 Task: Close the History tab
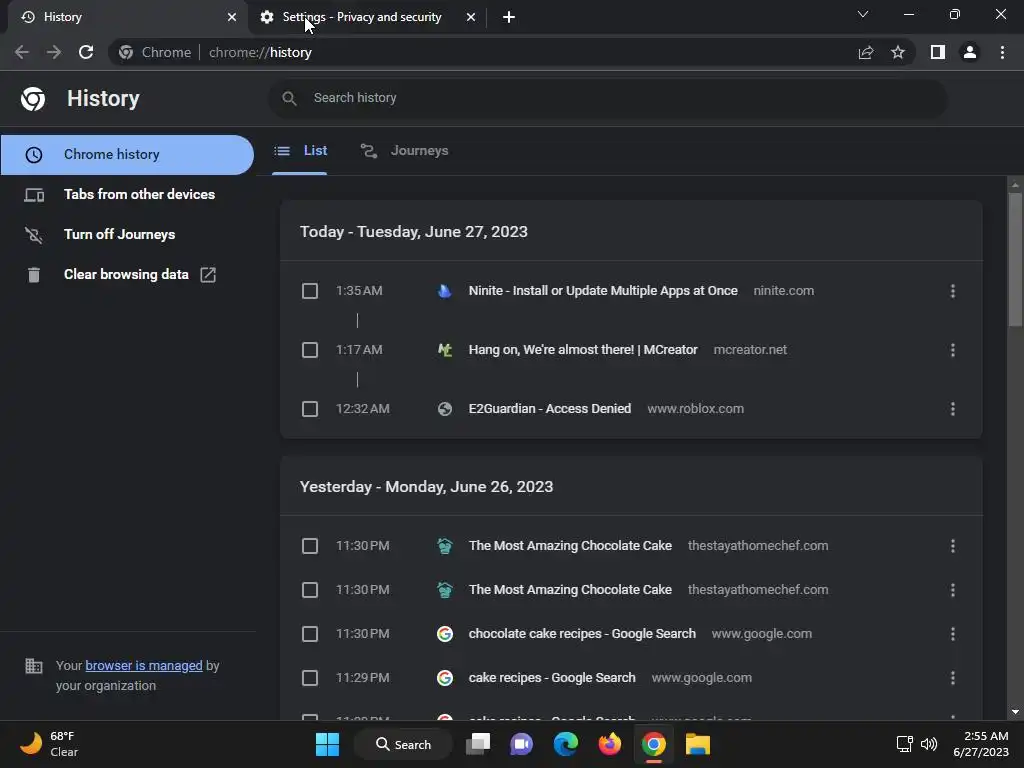[x=232, y=17]
